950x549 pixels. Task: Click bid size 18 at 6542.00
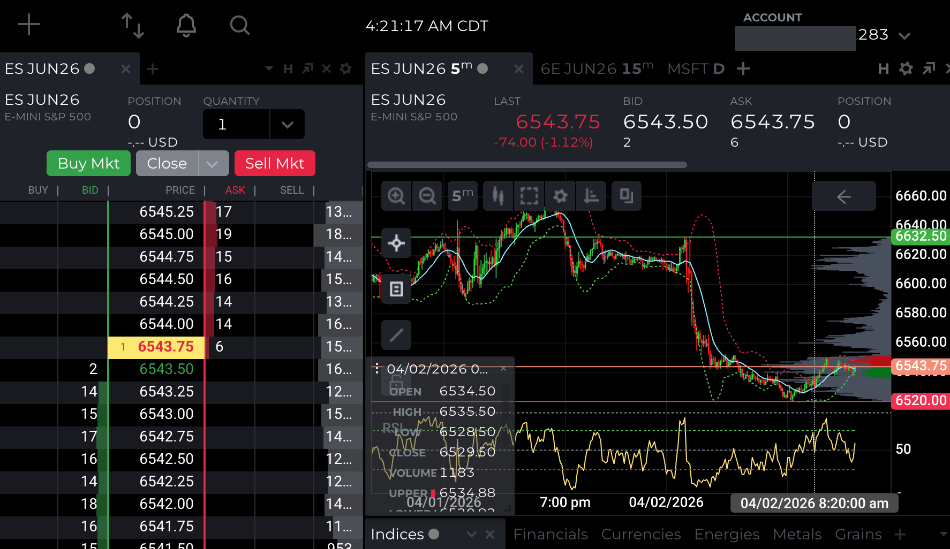[x=88, y=504]
